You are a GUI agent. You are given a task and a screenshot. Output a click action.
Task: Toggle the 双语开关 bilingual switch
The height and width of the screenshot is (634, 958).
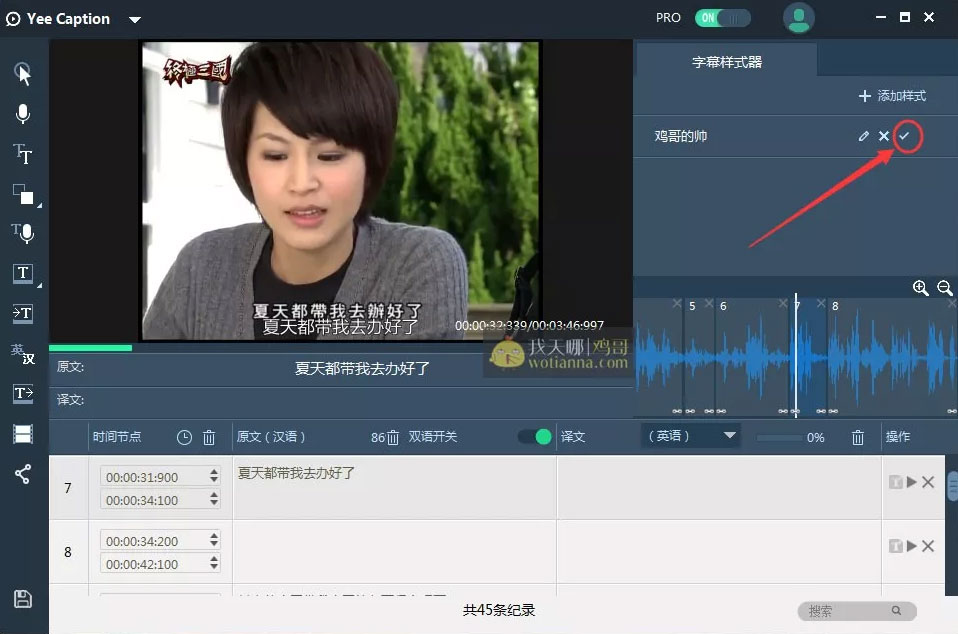pyautogui.click(x=535, y=437)
